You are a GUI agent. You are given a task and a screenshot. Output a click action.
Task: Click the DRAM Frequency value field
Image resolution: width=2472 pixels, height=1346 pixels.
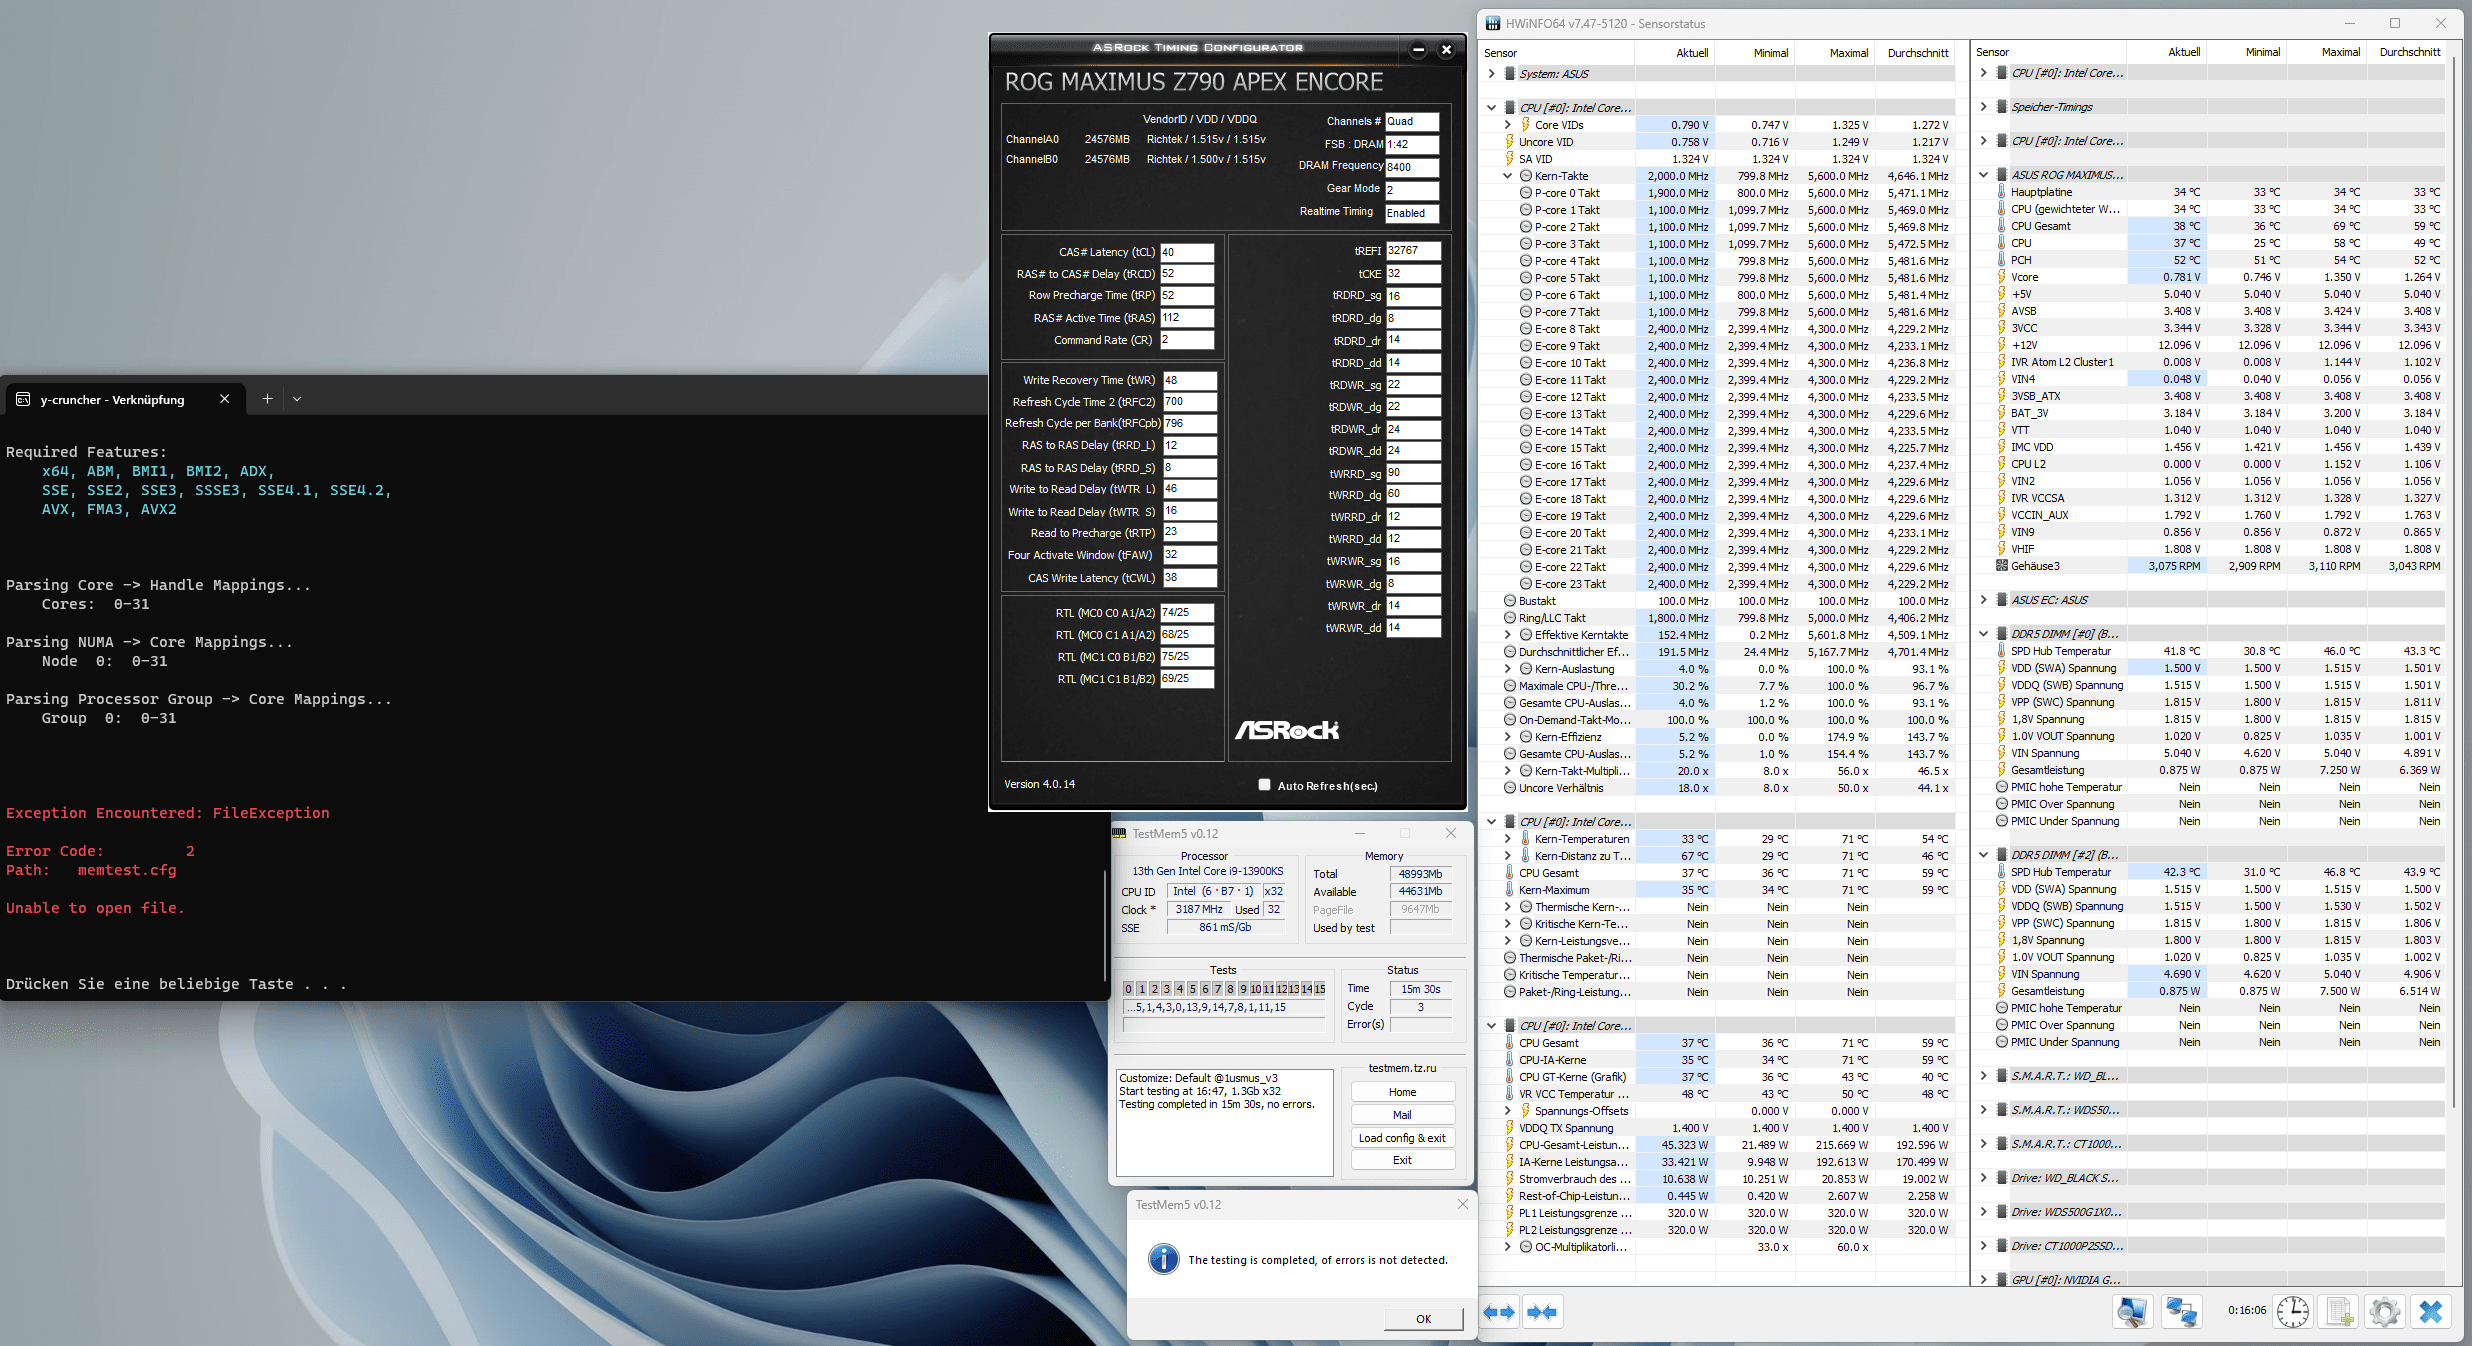[1411, 167]
